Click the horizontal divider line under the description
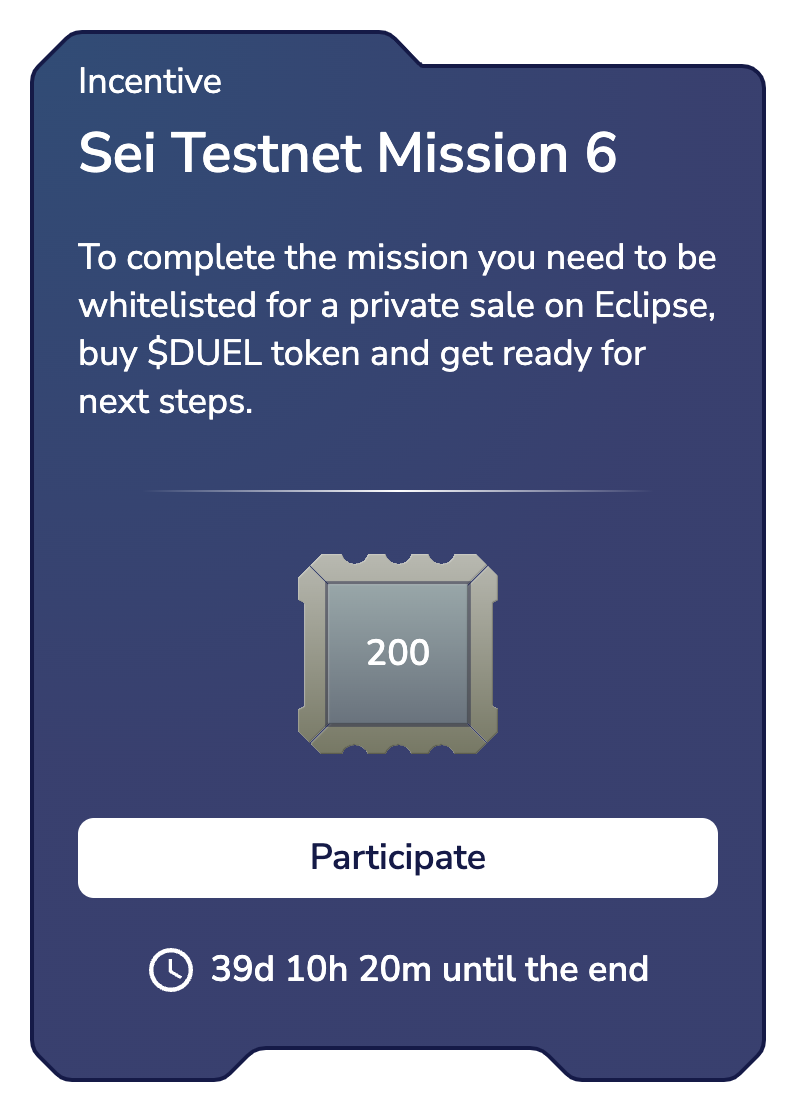798x1114 pixels. [x=398, y=491]
